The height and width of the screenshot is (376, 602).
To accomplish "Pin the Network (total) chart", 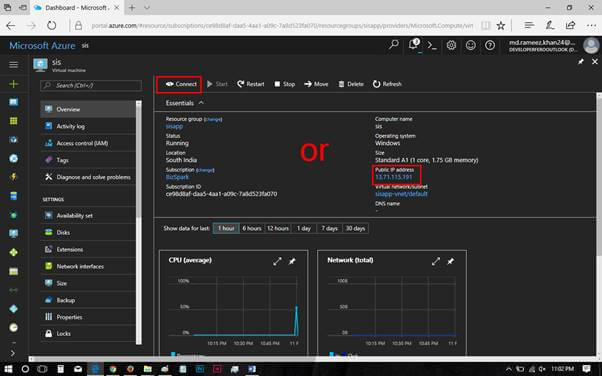I will (451, 262).
